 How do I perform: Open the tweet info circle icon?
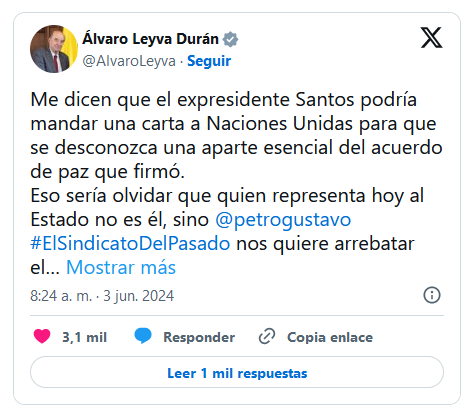coord(432,295)
